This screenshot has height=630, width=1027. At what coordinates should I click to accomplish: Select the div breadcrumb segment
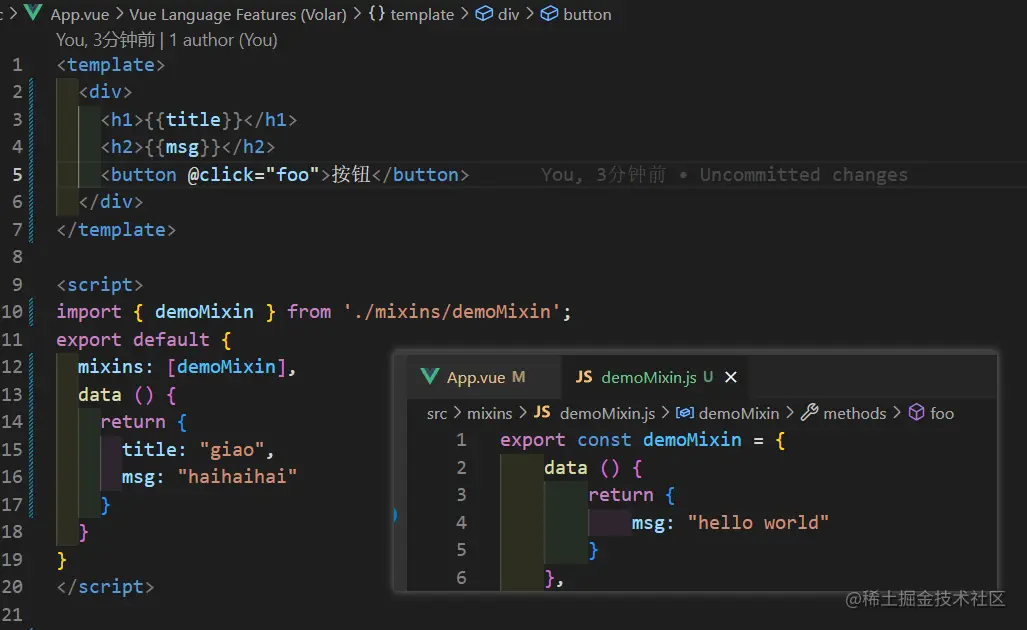[x=508, y=14]
